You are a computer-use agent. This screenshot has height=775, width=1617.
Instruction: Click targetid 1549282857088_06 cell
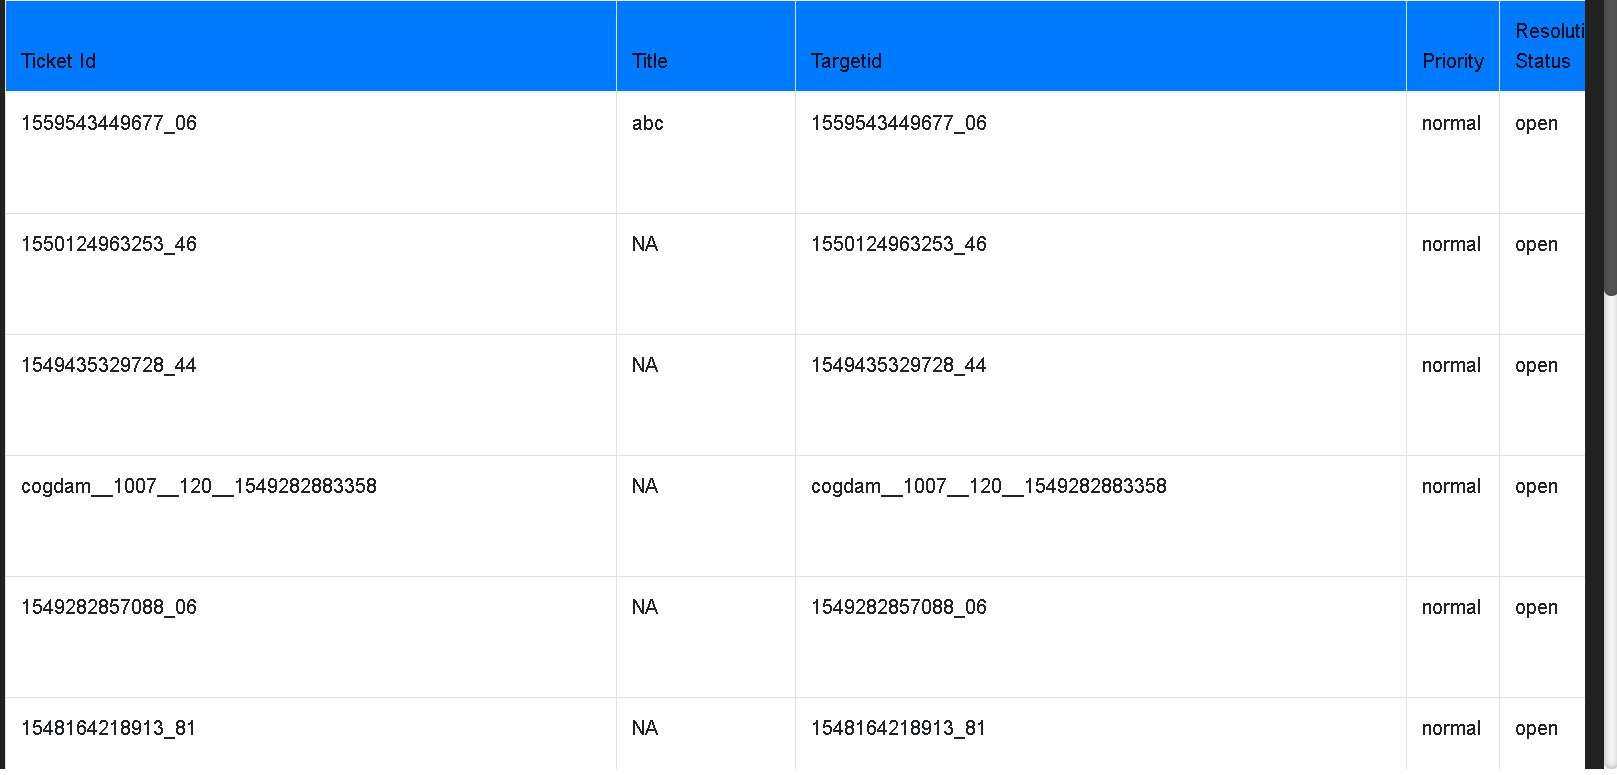point(1101,637)
